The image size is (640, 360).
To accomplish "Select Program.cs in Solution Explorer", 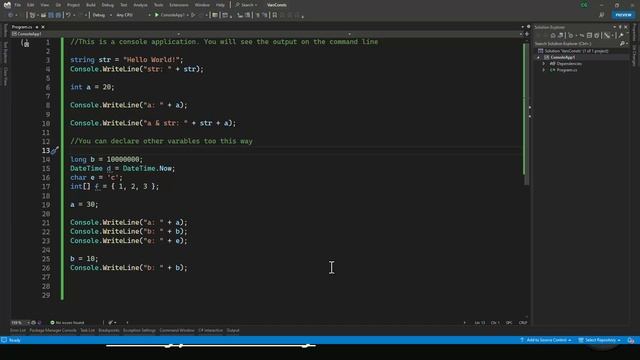I will tap(567, 70).
